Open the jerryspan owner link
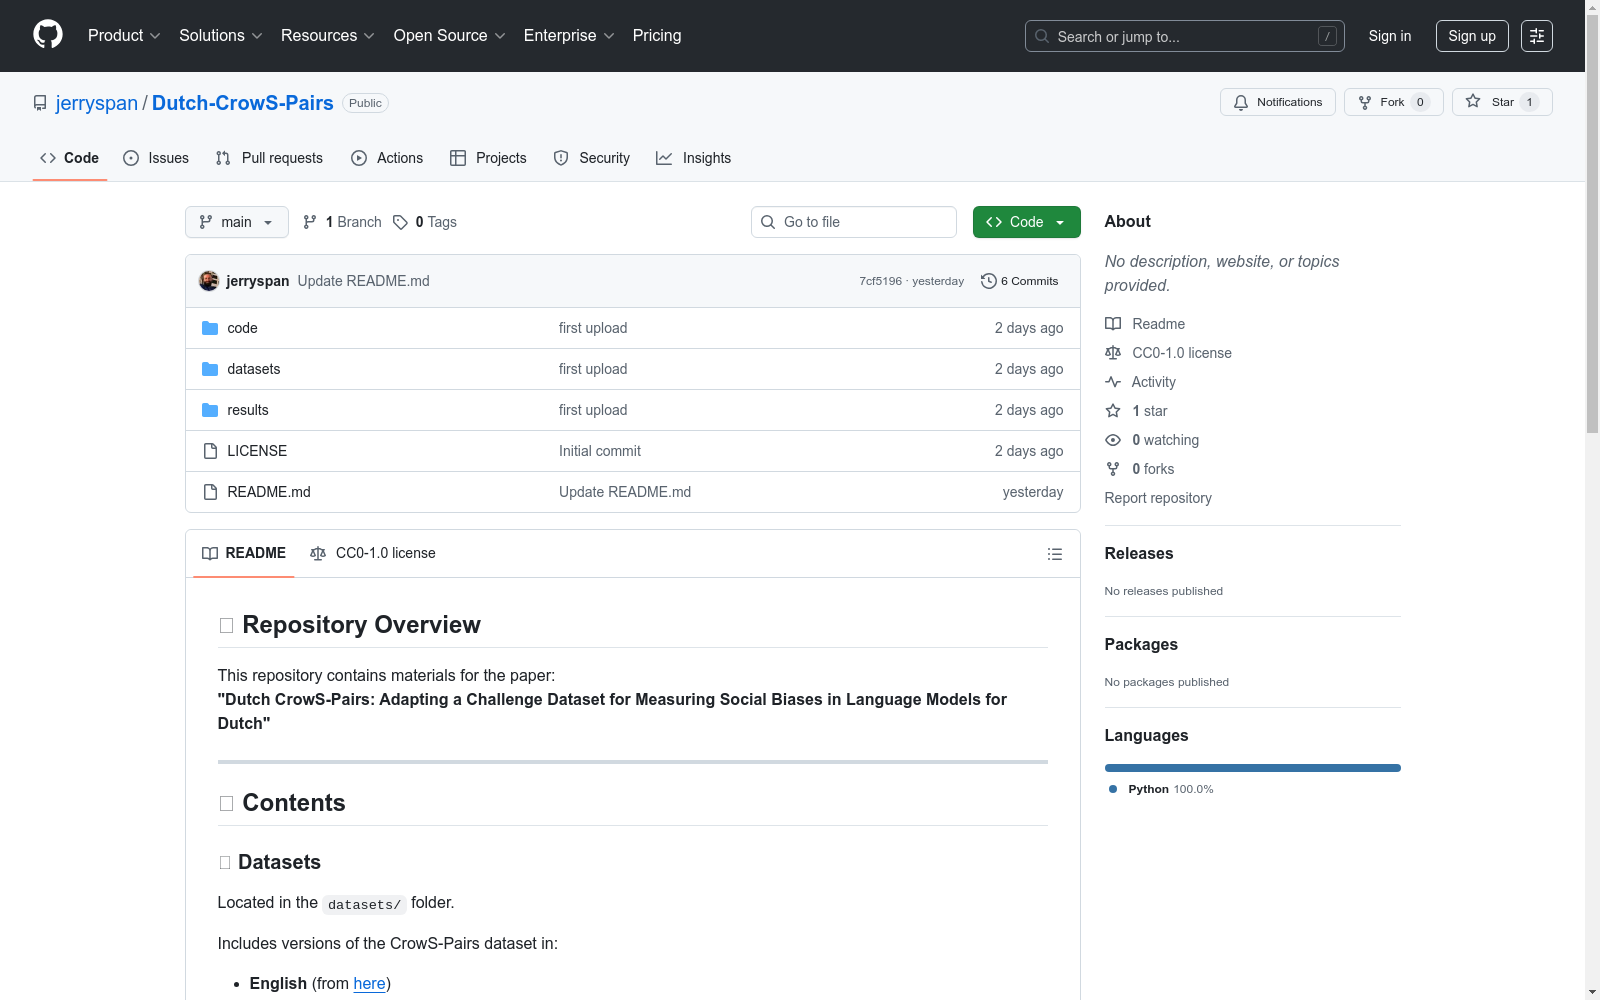The width and height of the screenshot is (1600, 1000). 97,103
